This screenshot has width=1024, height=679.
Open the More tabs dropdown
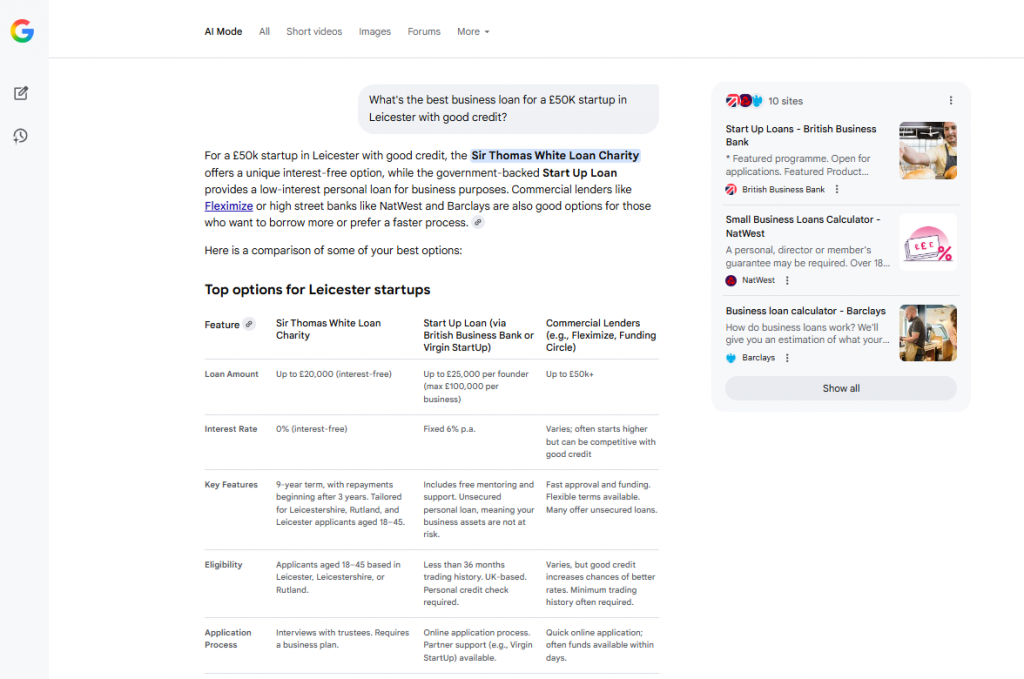click(472, 31)
